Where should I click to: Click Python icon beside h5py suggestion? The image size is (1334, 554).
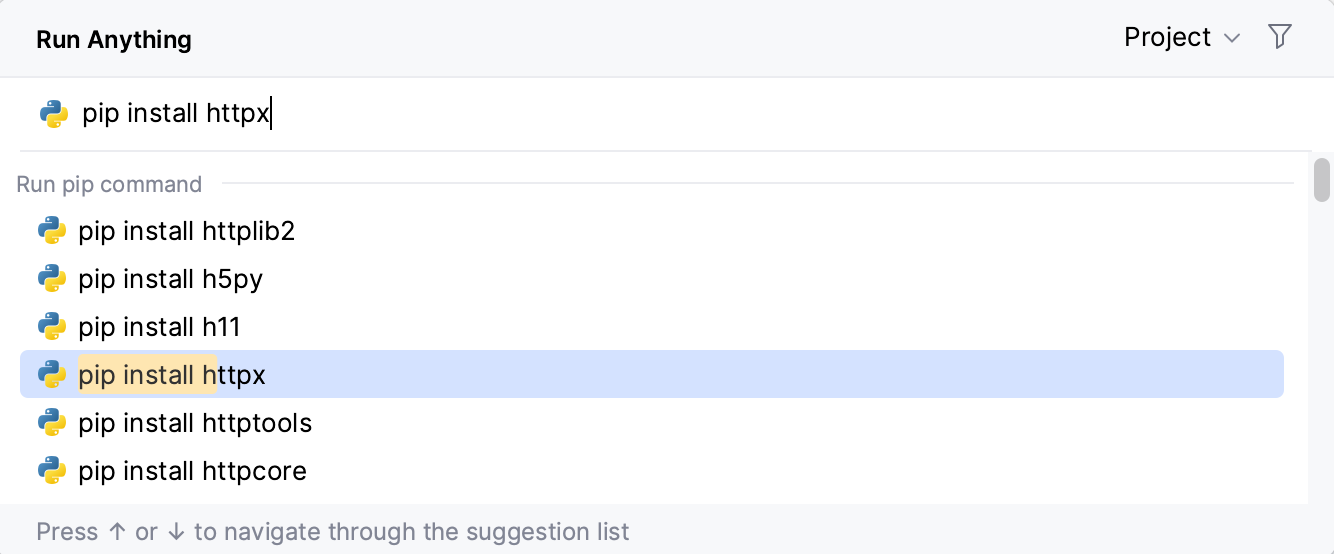[52, 279]
